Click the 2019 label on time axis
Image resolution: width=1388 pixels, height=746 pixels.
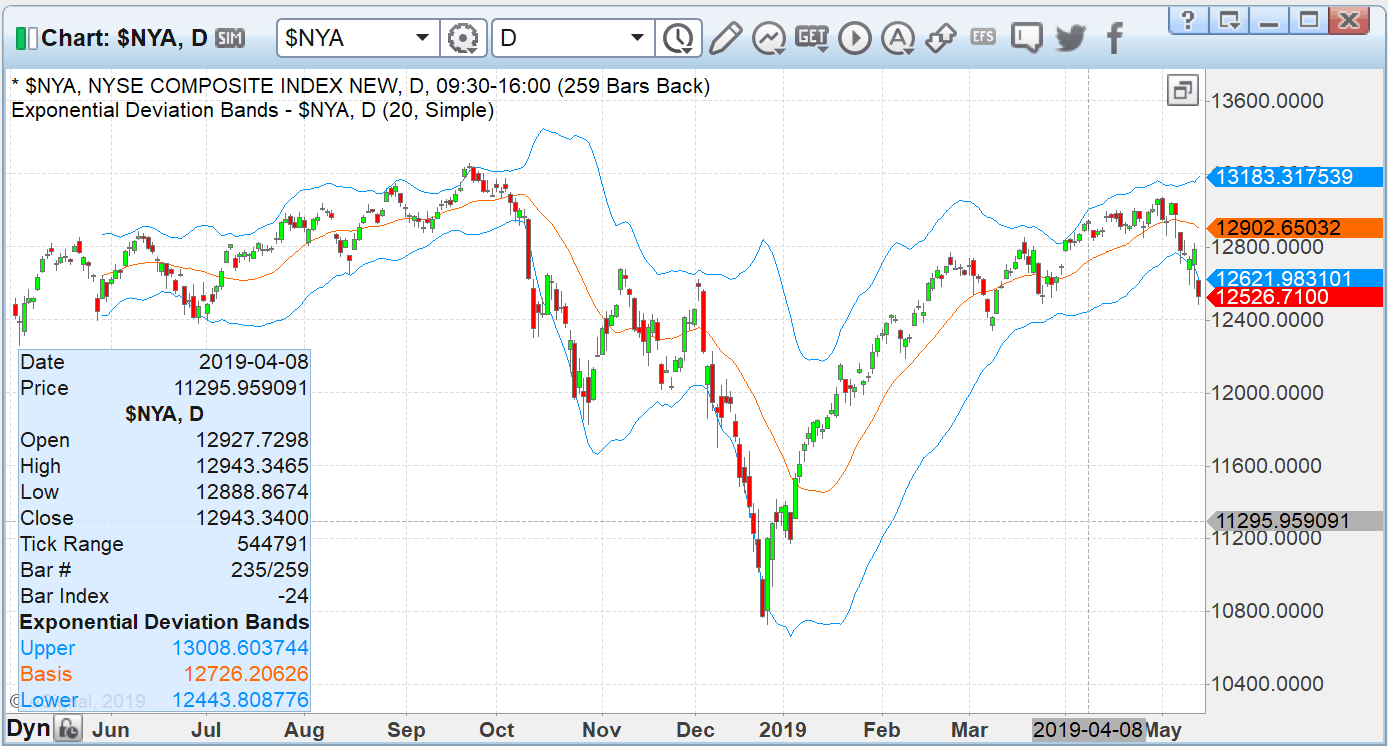click(x=783, y=730)
